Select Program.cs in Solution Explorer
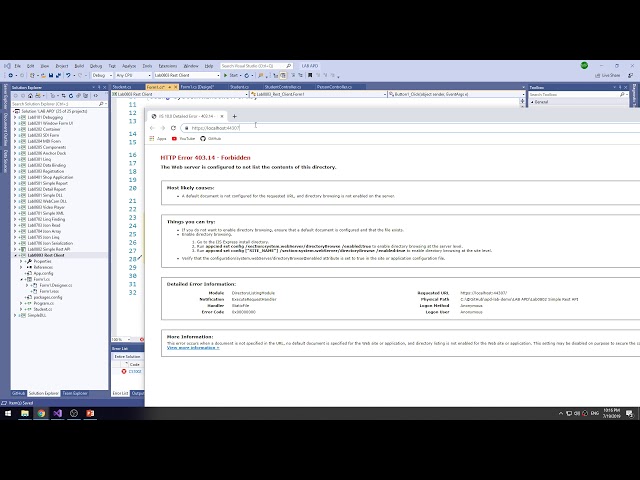640x480 pixels. click(43, 303)
